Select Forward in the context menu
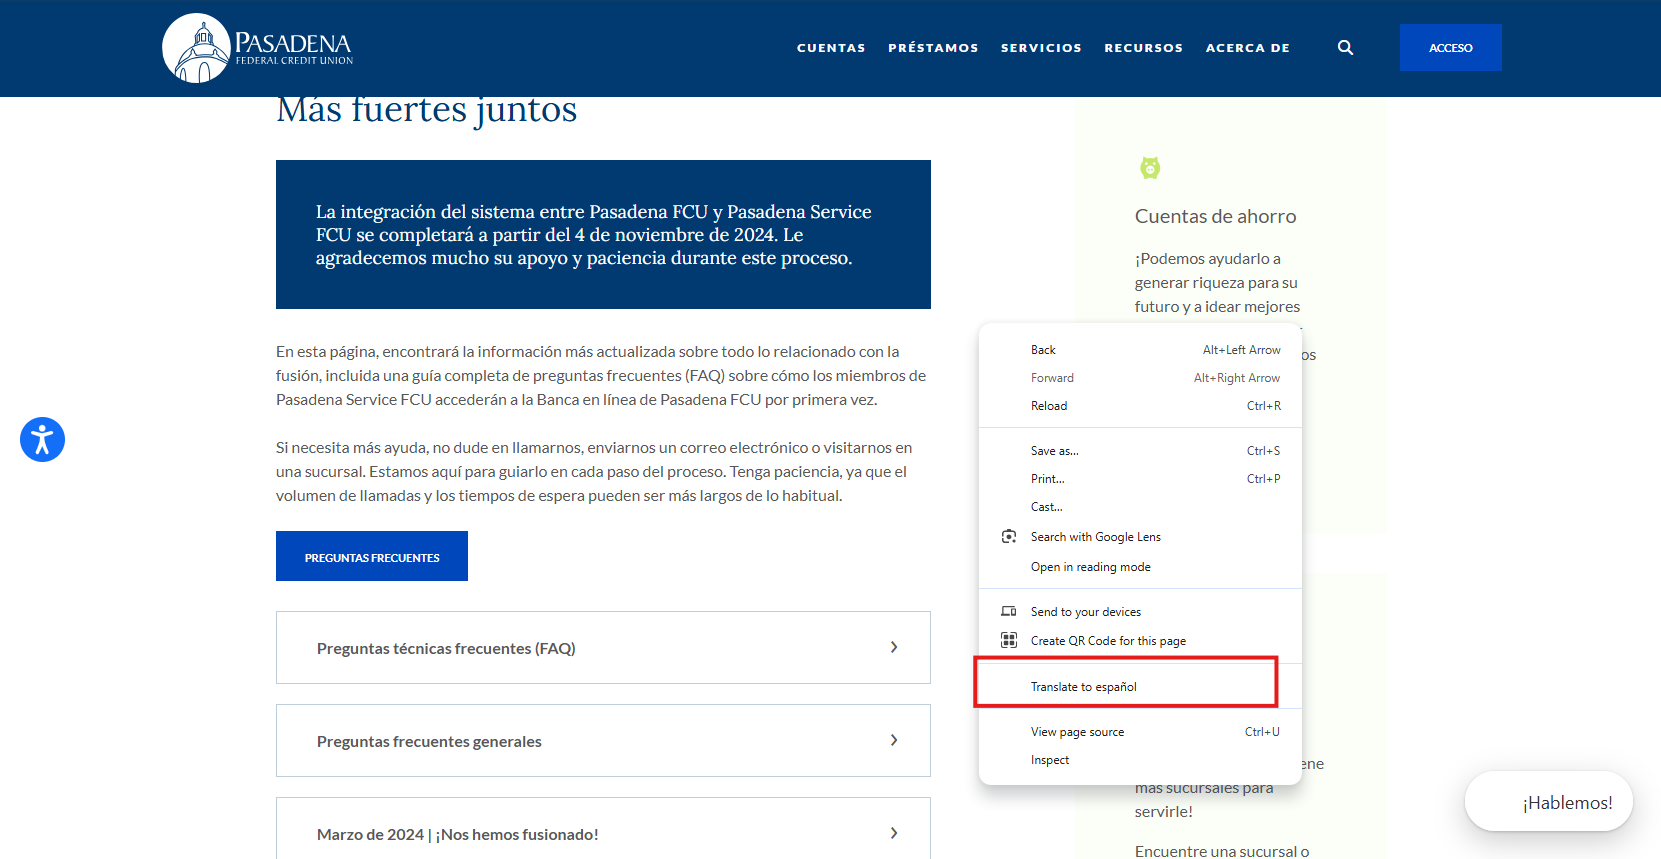This screenshot has width=1661, height=859. pyautogui.click(x=1140, y=378)
